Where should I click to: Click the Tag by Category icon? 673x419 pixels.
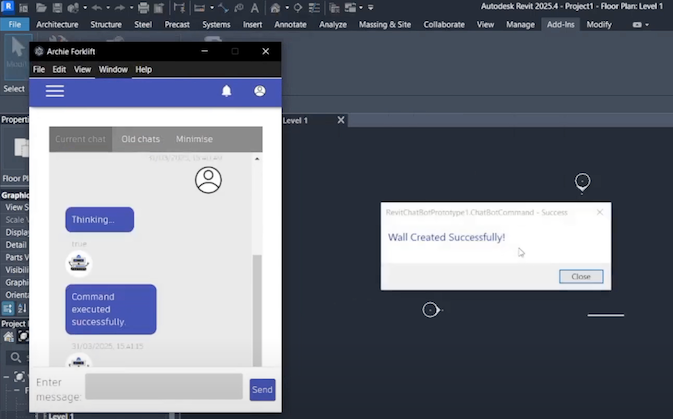239,8
